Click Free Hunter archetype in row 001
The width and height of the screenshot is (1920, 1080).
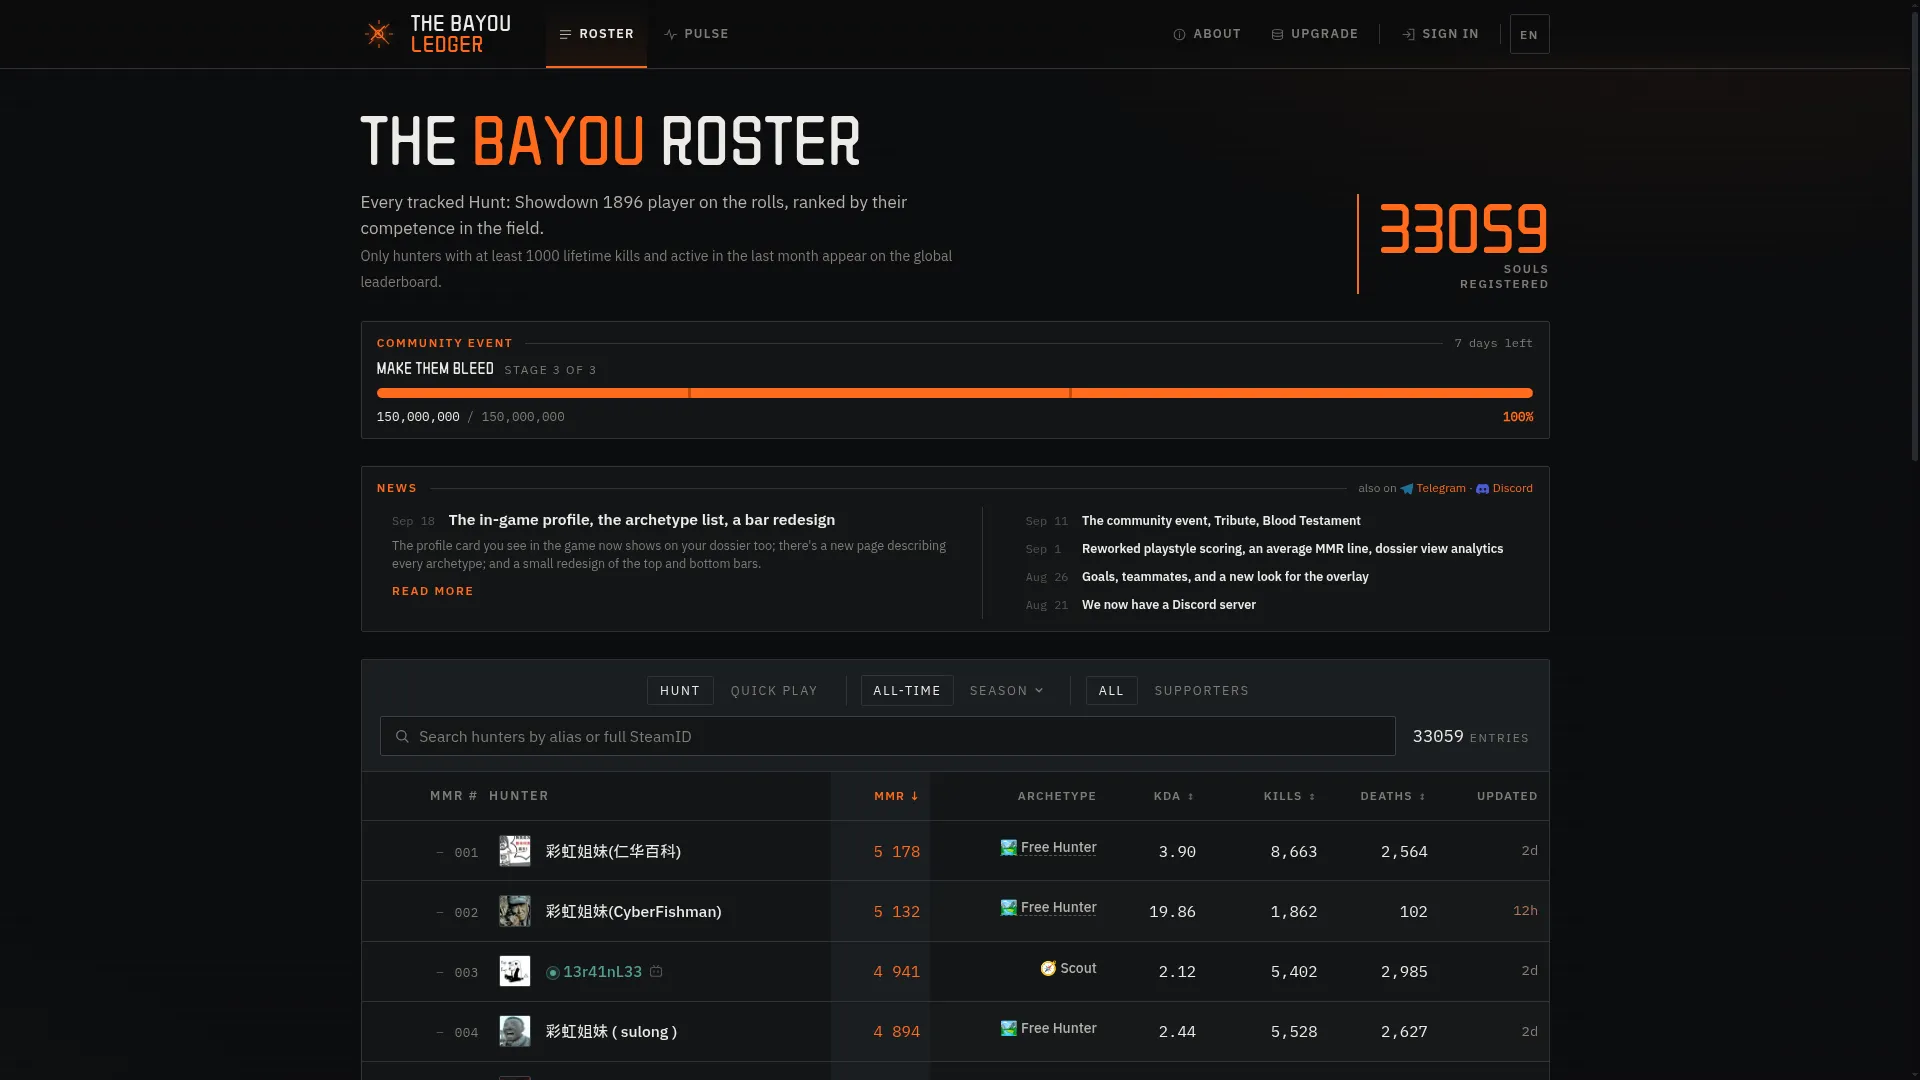click(x=1058, y=848)
